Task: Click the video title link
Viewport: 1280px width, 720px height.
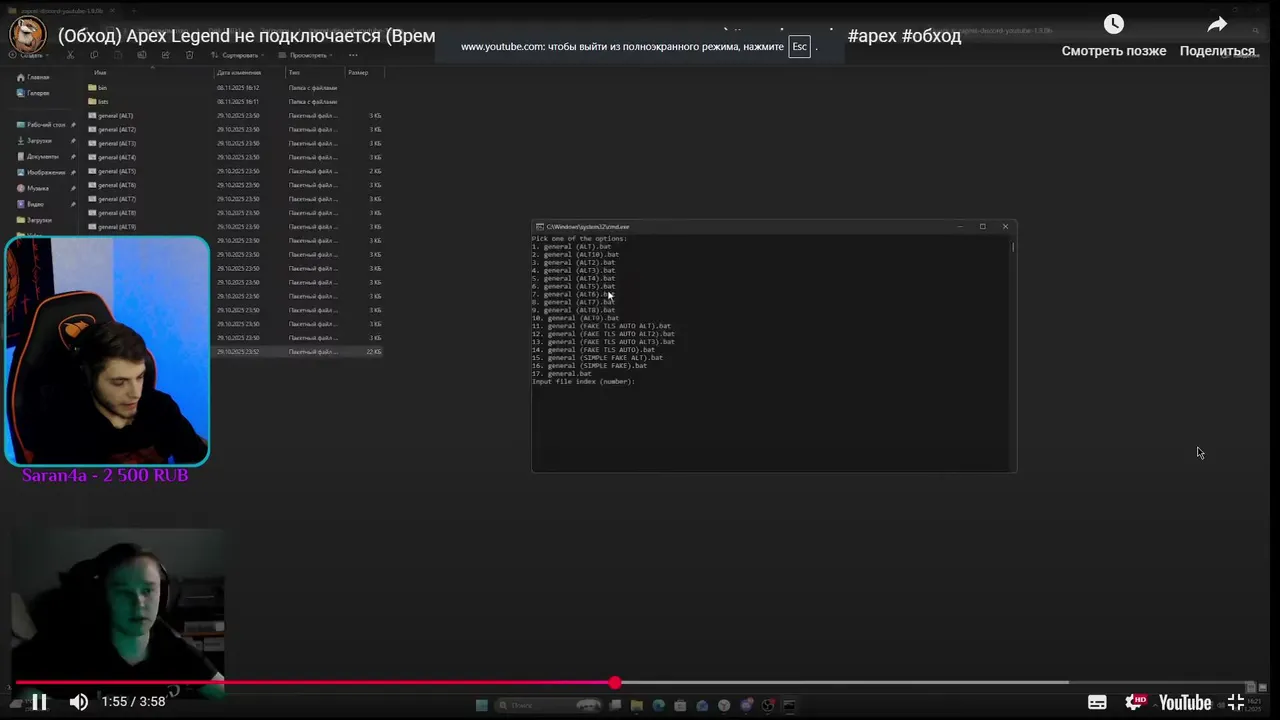Action: click(247, 36)
